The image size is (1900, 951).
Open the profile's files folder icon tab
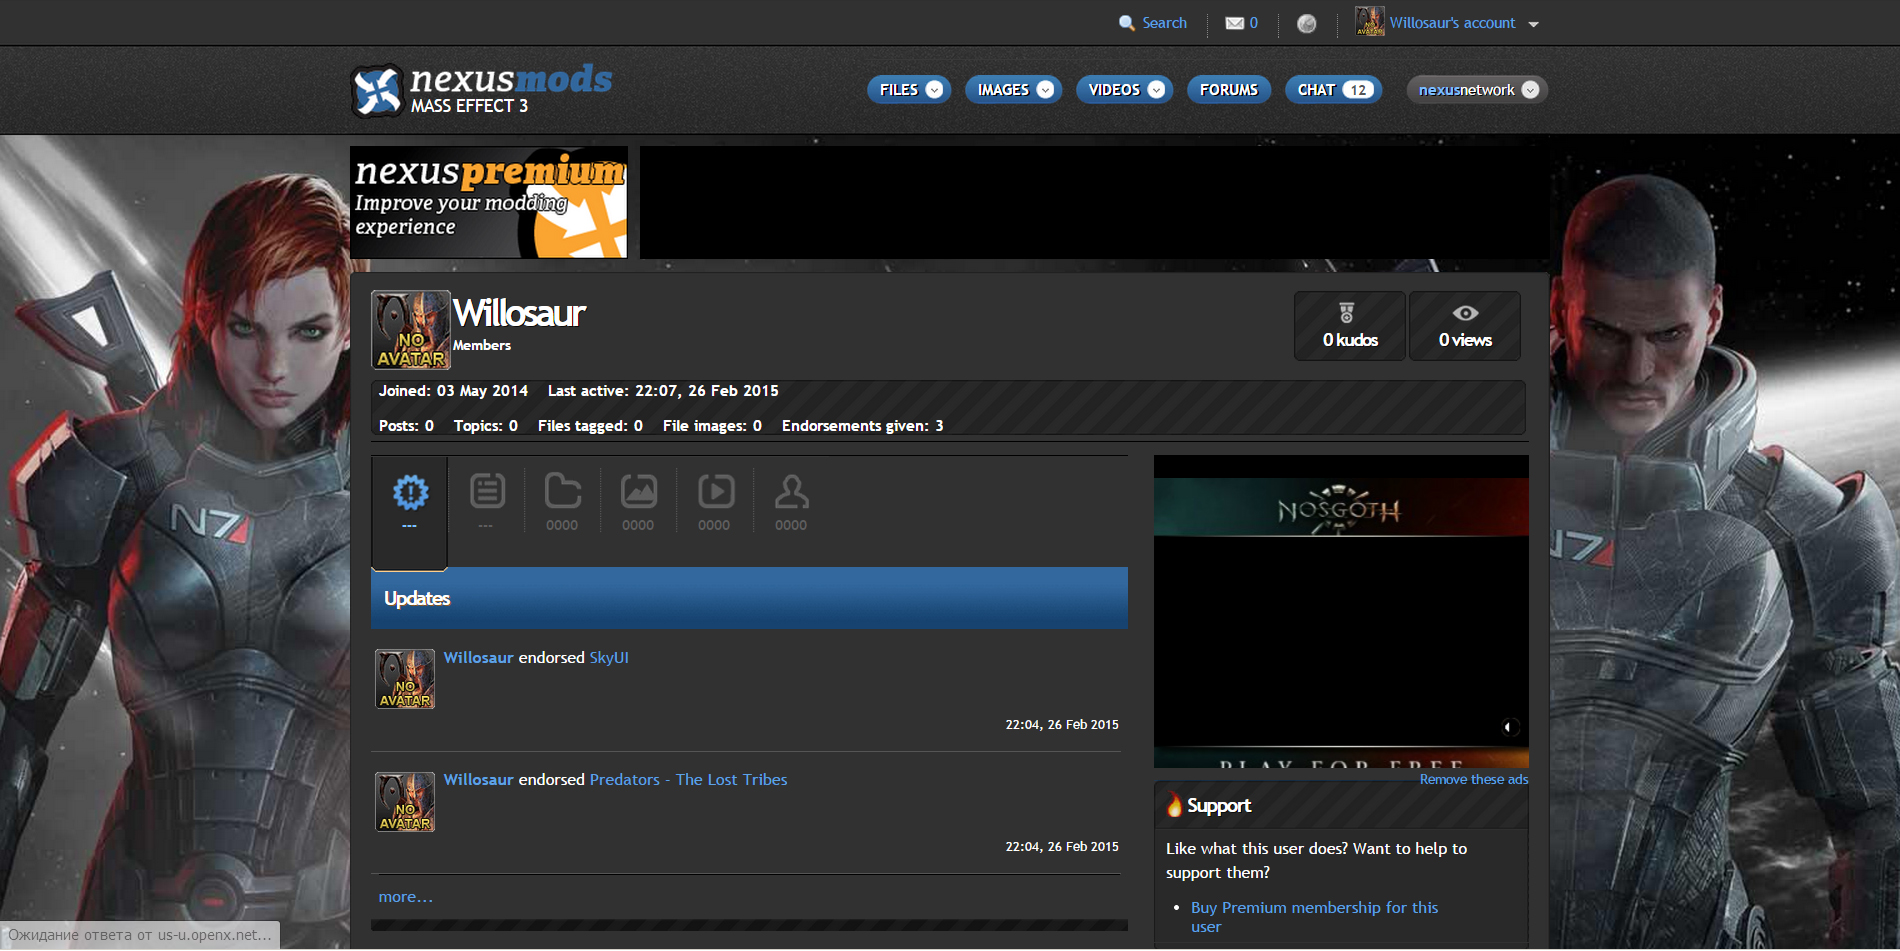coord(562,493)
